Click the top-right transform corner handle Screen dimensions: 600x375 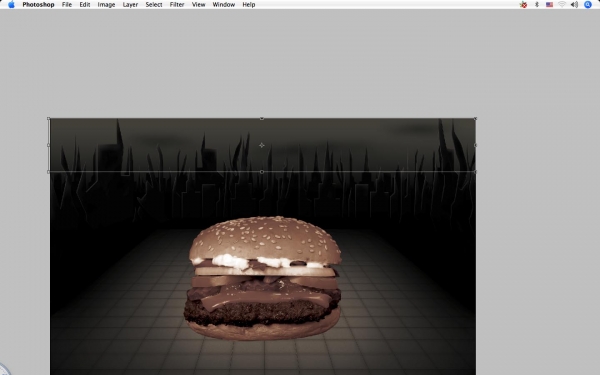[475, 119]
